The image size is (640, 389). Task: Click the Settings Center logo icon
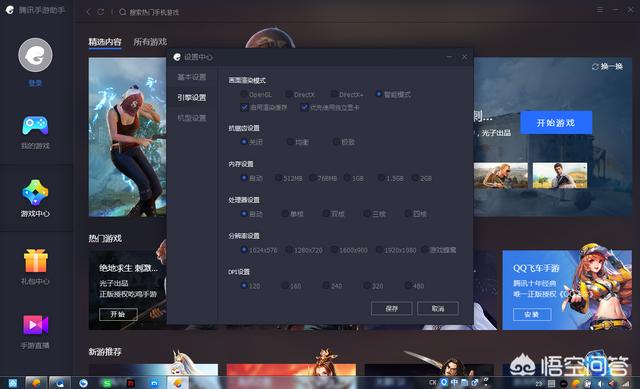click(x=177, y=57)
